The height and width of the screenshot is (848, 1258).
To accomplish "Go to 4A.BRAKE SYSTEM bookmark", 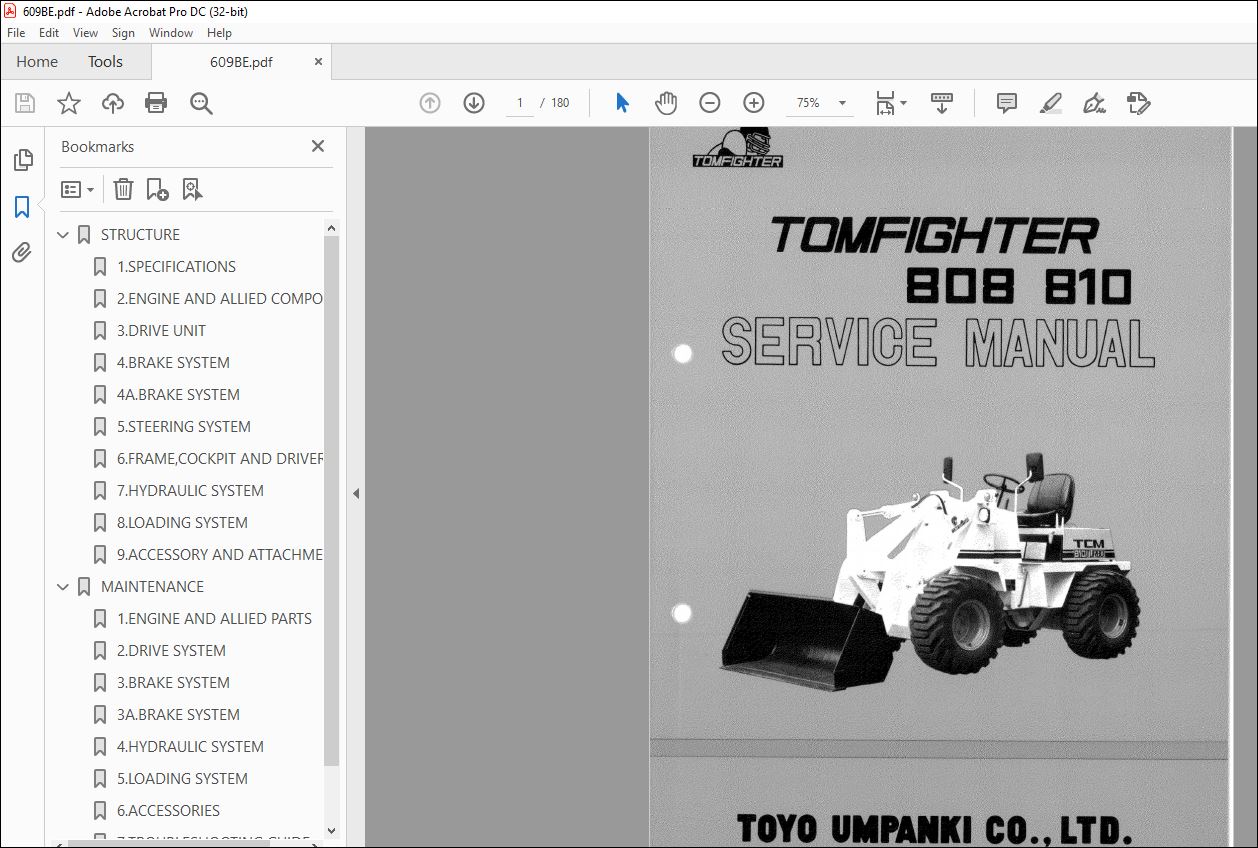I will pos(178,395).
